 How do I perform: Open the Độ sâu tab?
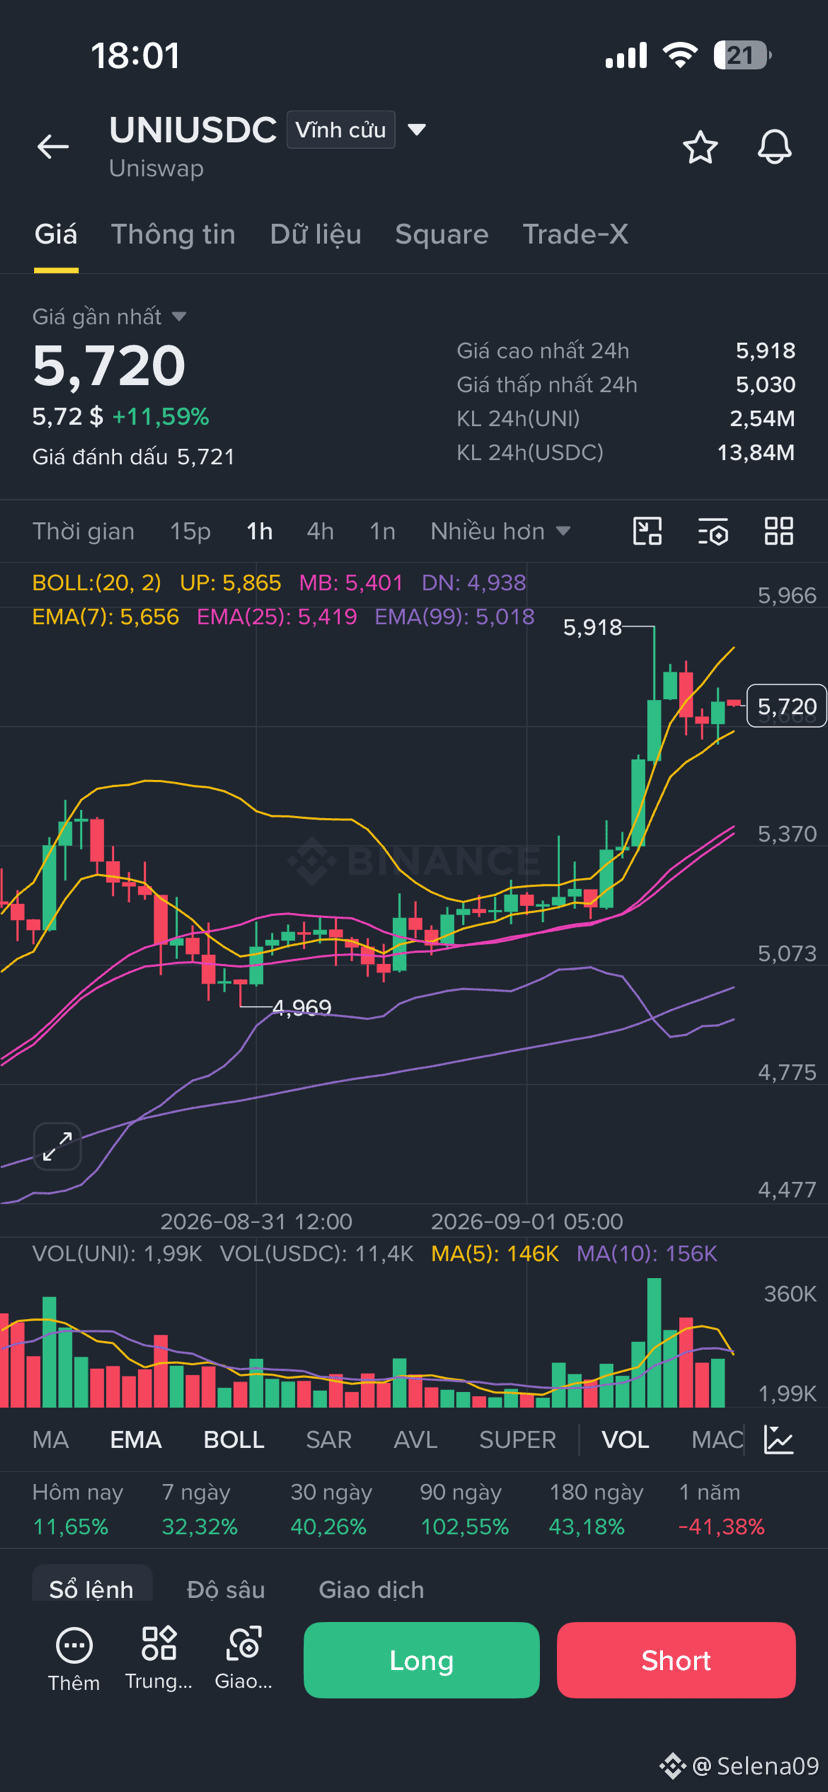pos(226,1590)
